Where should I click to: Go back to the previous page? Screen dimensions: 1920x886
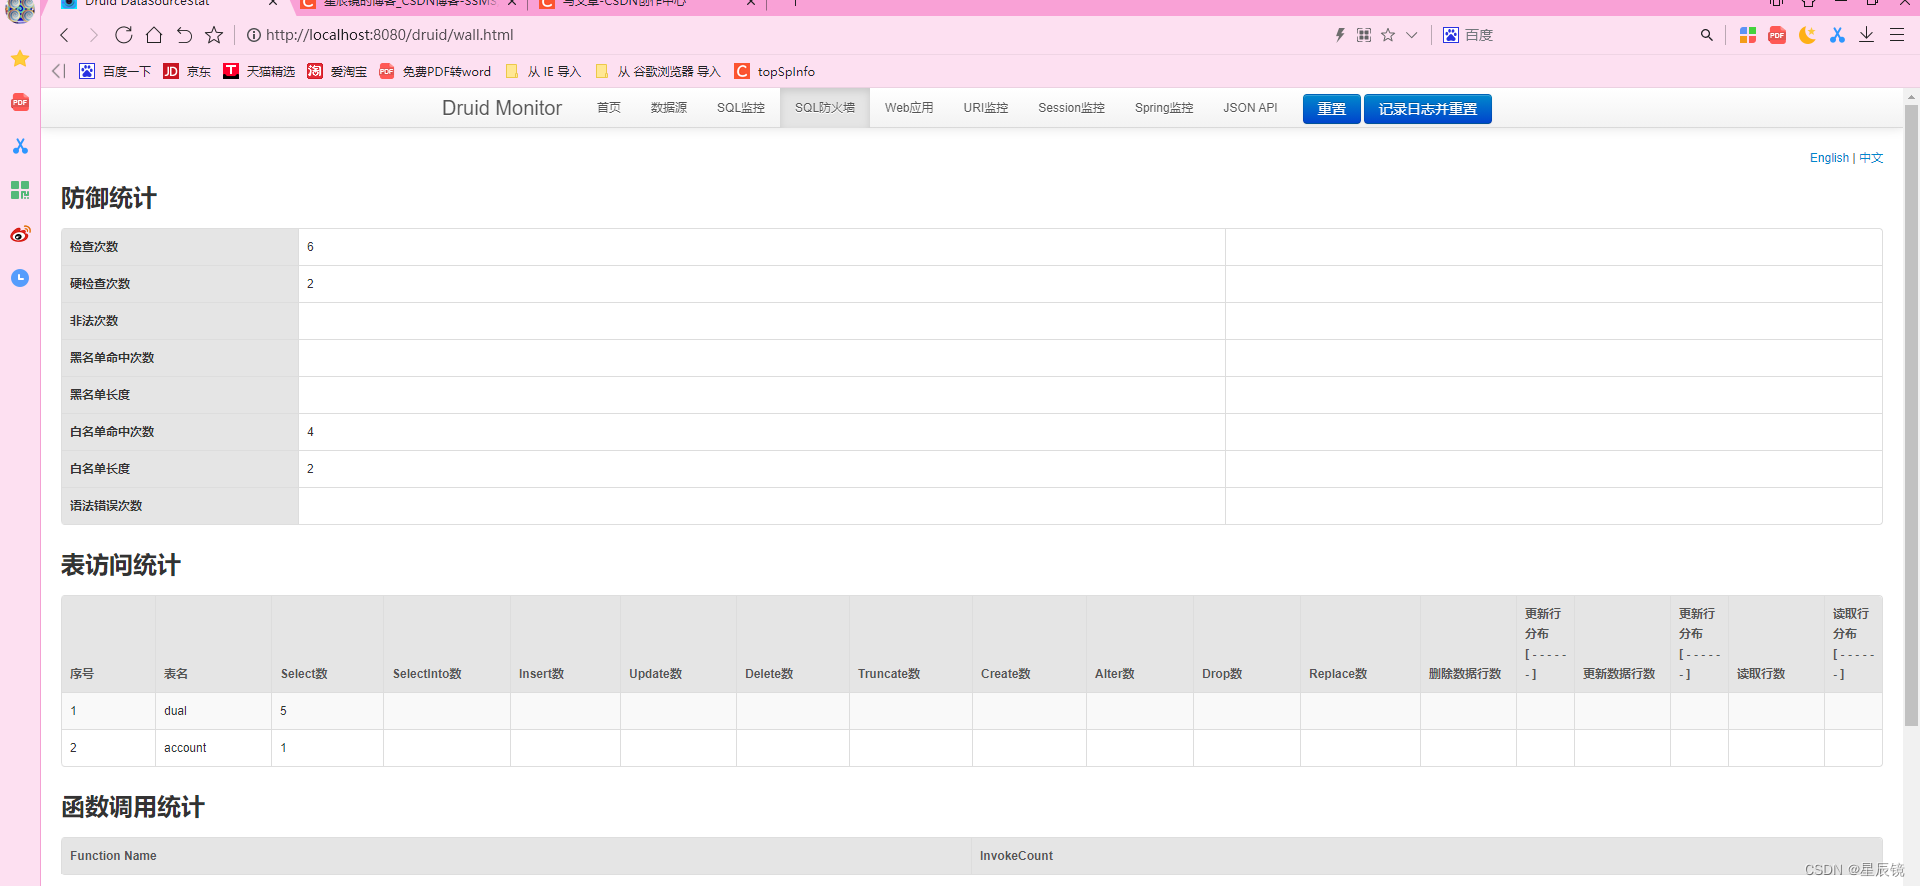point(64,35)
